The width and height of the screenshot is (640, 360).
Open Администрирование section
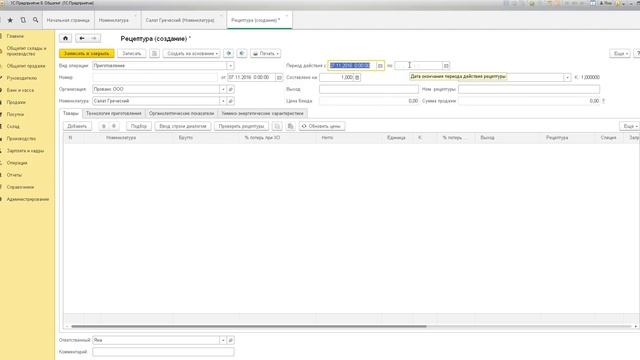[x=27, y=200]
